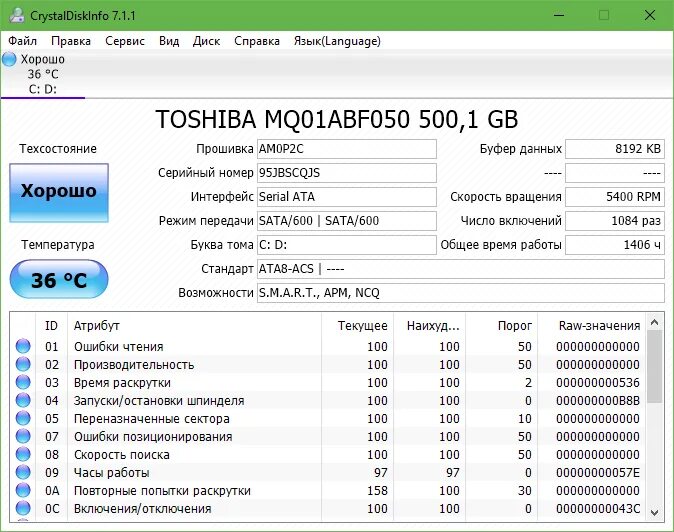This screenshot has height=532, width=674.
Task: Click the large Хорошо health status button
Action: [59, 193]
